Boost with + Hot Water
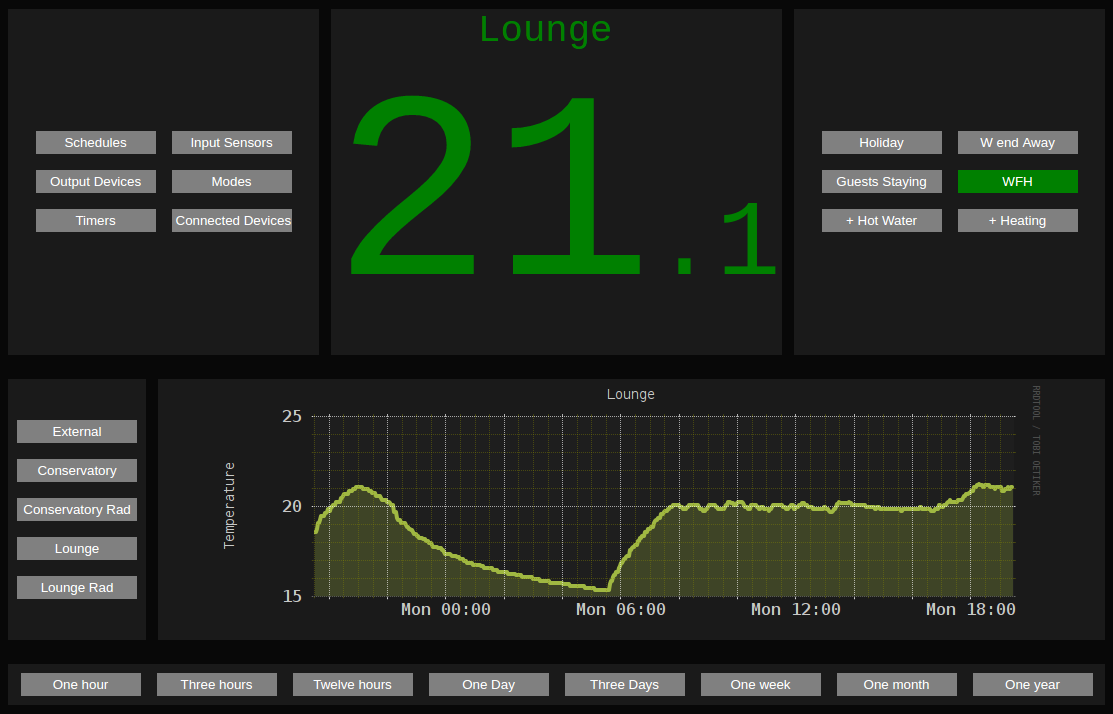 pos(881,220)
